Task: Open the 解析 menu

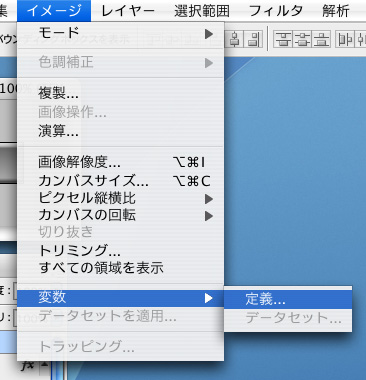Action: (x=336, y=10)
